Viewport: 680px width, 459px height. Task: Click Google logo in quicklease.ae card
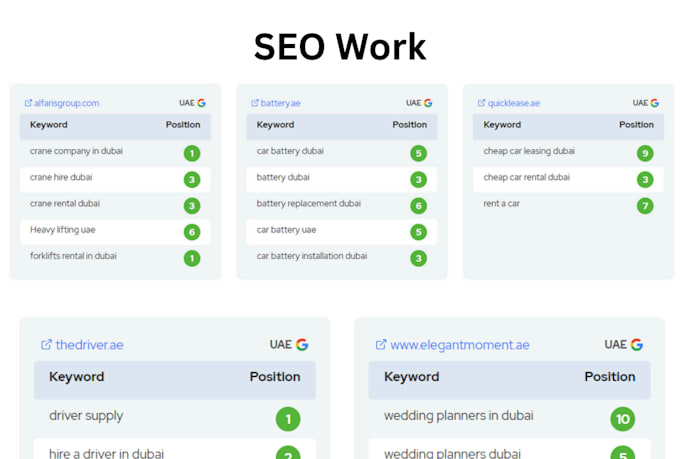coord(655,103)
